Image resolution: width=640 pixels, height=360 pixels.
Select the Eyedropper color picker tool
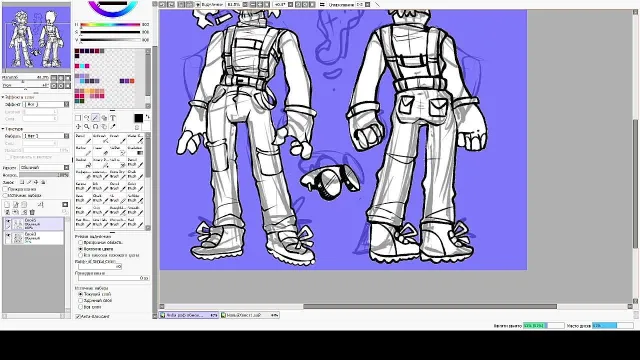[113, 127]
